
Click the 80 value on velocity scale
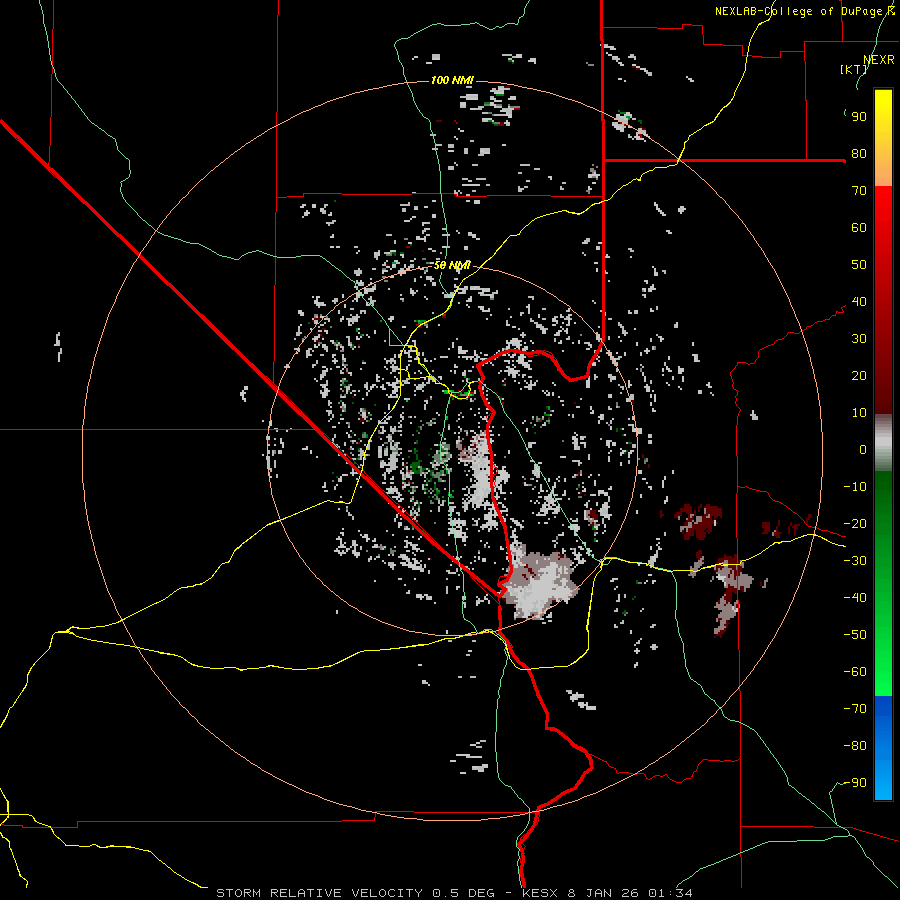coord(859,154)
